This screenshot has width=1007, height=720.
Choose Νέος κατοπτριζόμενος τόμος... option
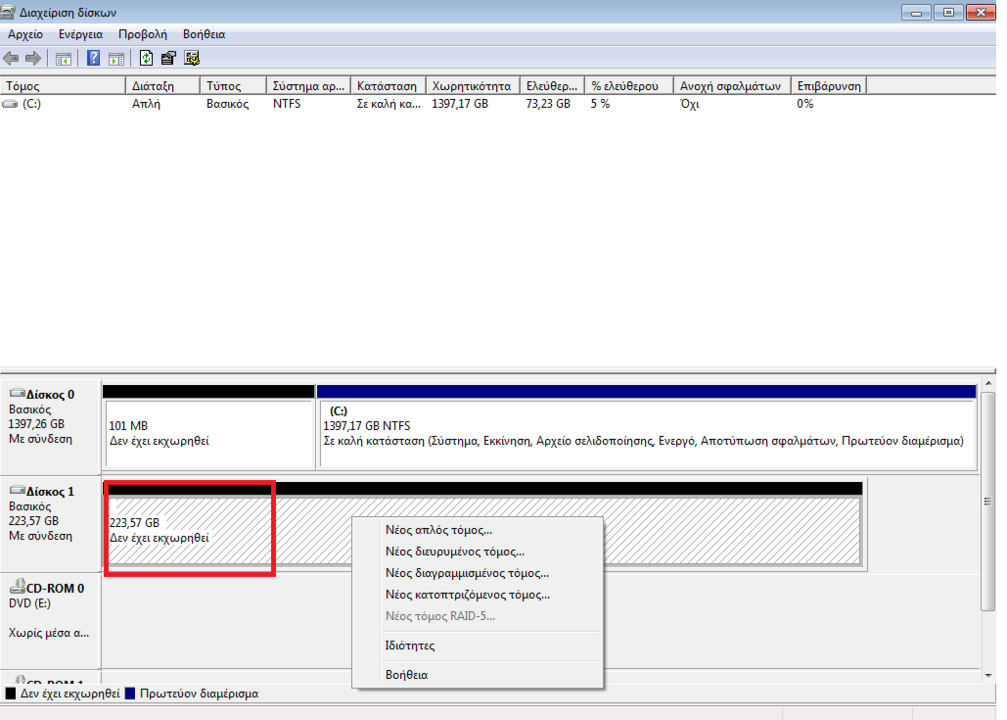click(478, 595)
